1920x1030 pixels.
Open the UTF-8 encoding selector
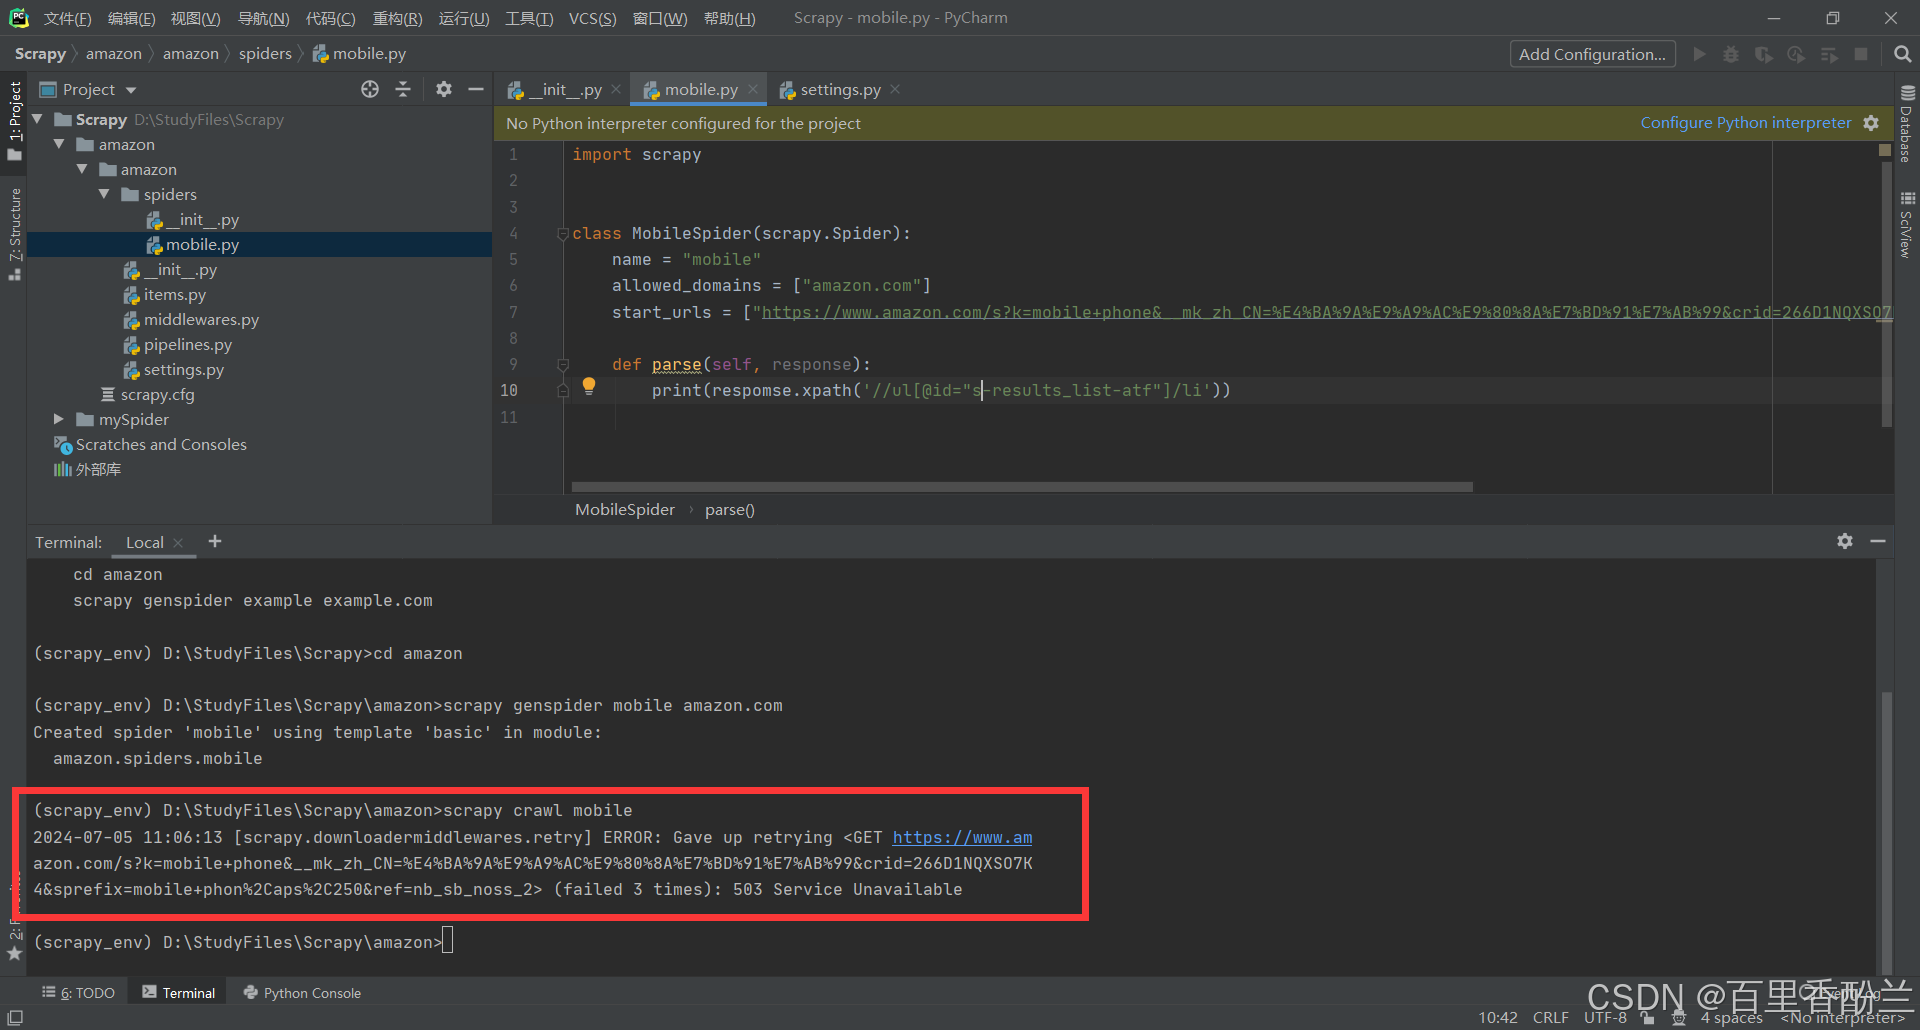(1605, 1017)
